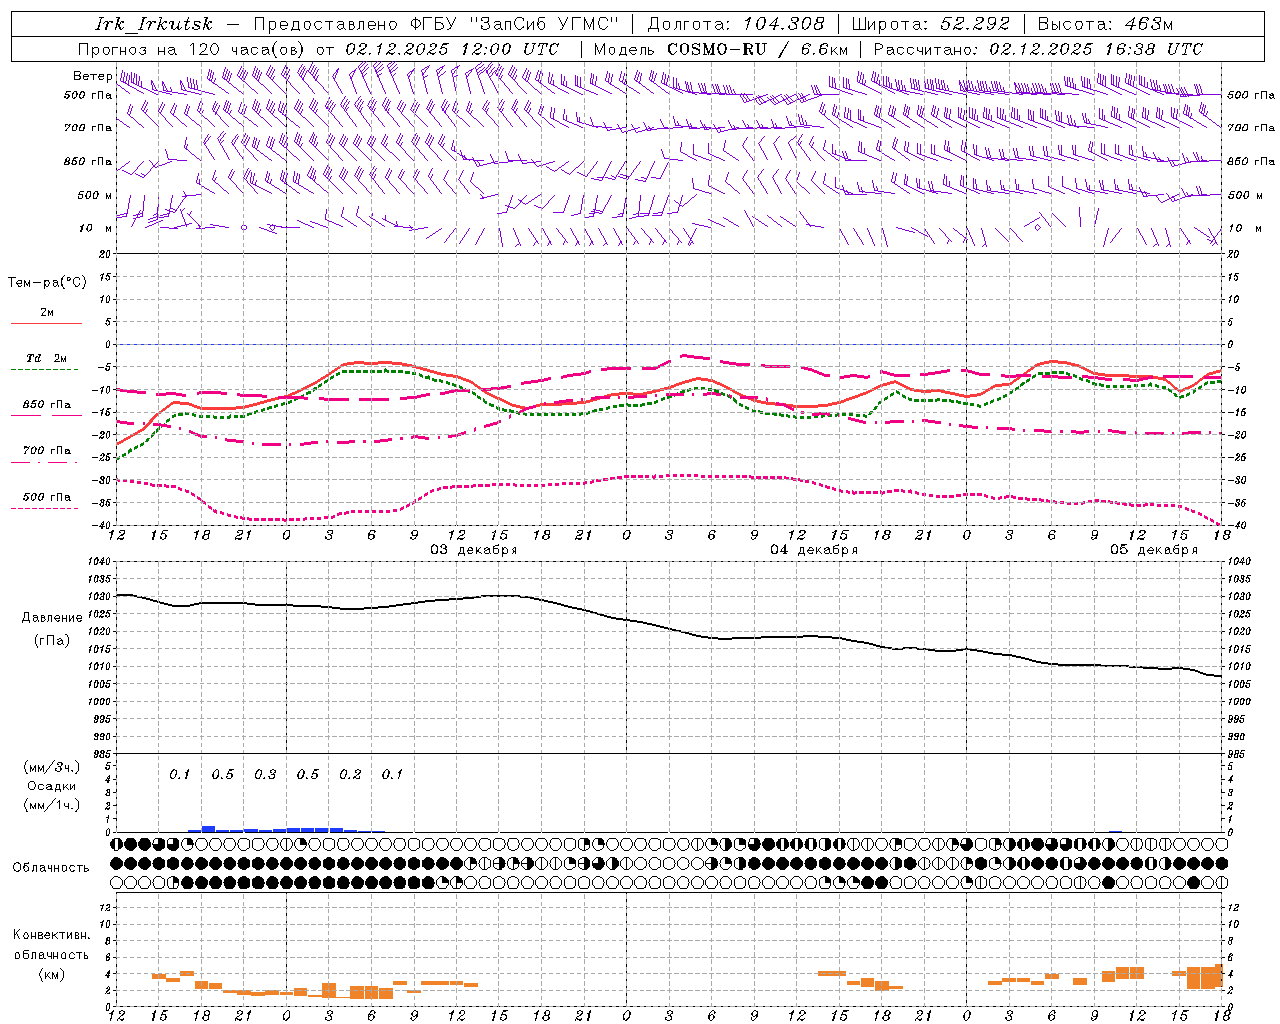Image resolution: width=1280 pixels, height=1024 pixels.
Task: Click the station name Irk_Irkutsk in header
Action: (x=155, y=24)
